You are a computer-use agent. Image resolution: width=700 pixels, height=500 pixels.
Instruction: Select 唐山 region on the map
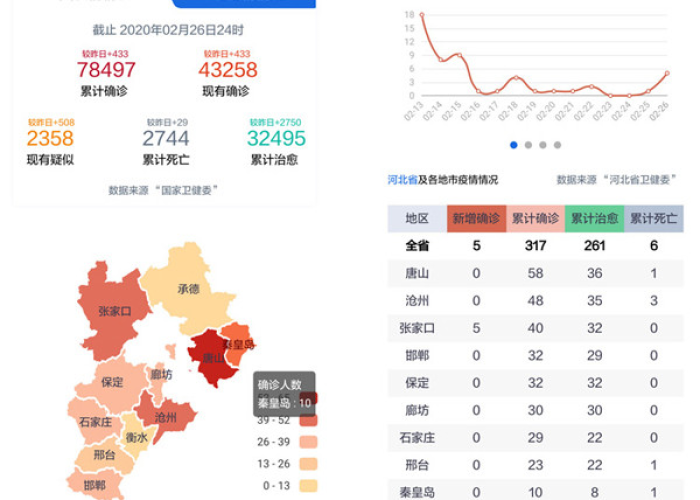tap(213, 358)
